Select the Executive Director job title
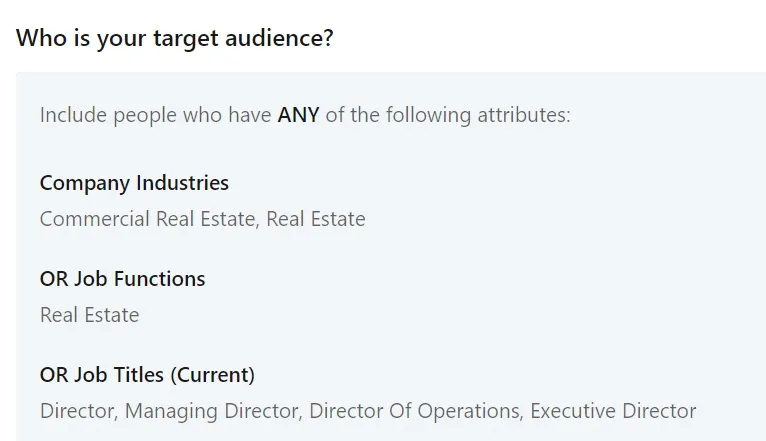Screen dimensions: 766x441 613,411
